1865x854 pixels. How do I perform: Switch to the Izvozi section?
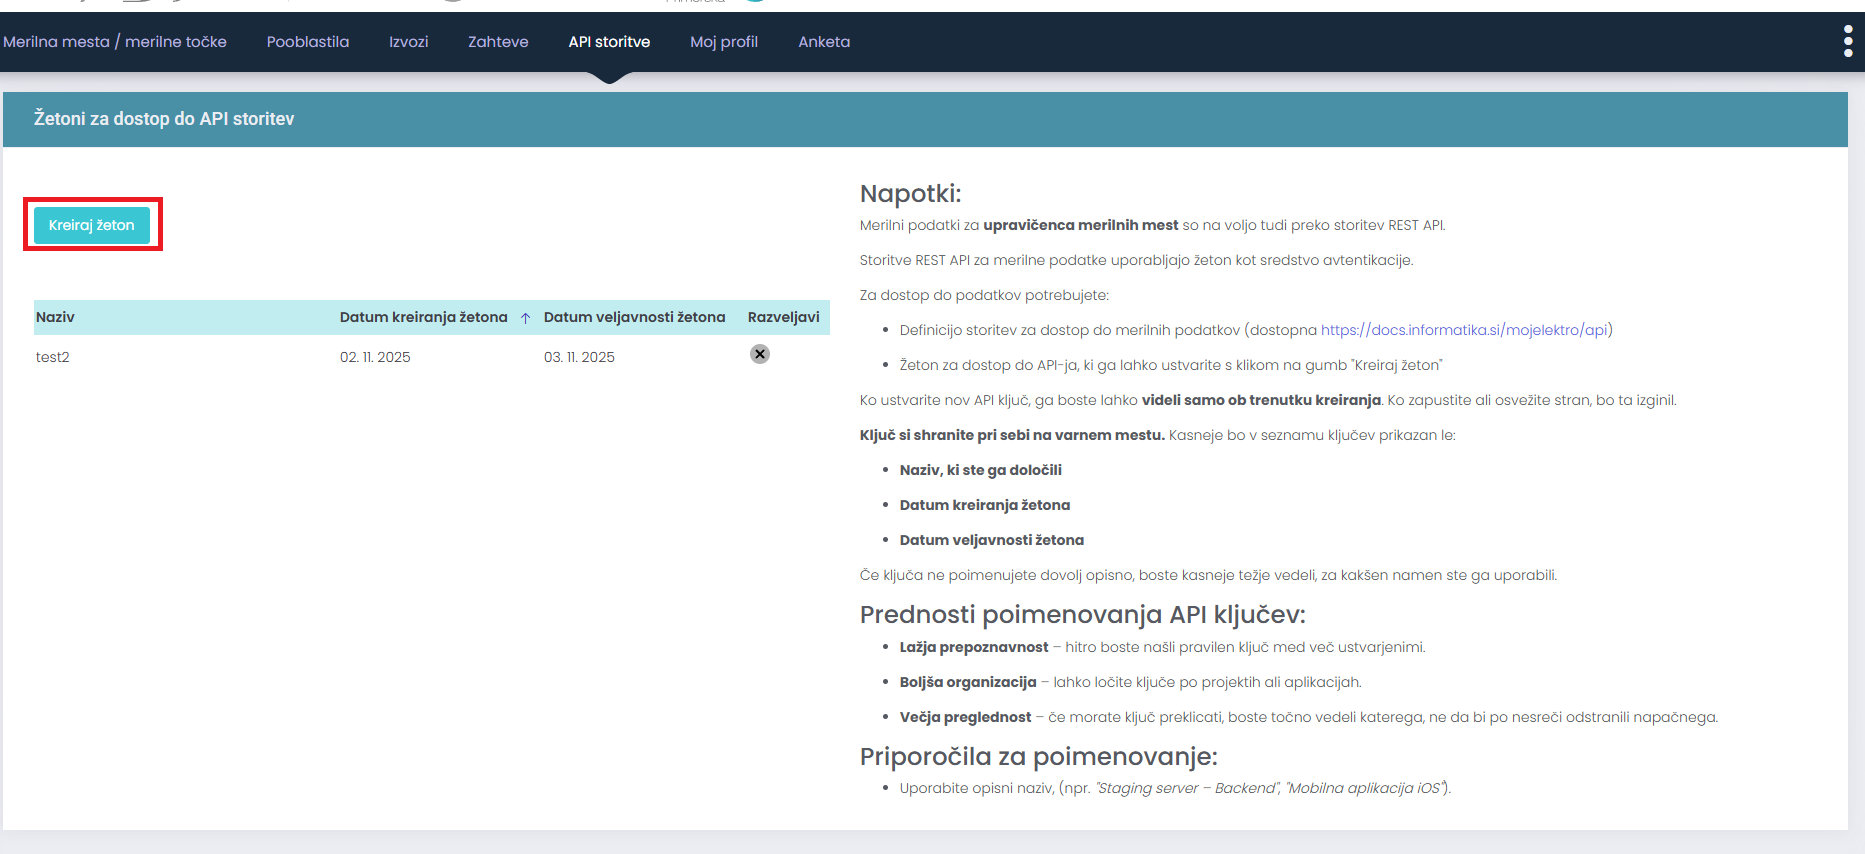408,42
